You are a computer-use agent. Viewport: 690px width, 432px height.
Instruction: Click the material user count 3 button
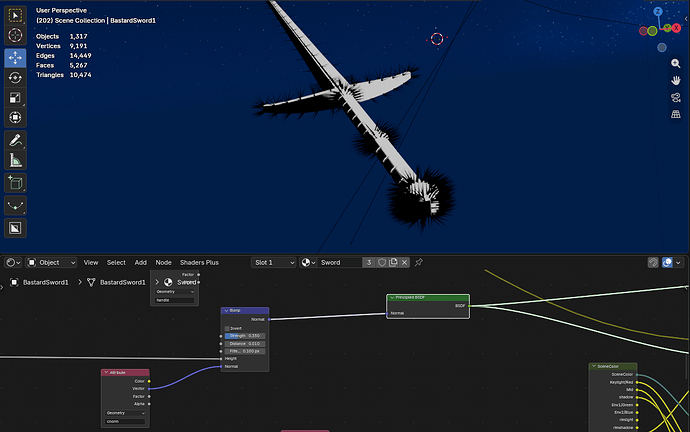[x=369, y=263]
